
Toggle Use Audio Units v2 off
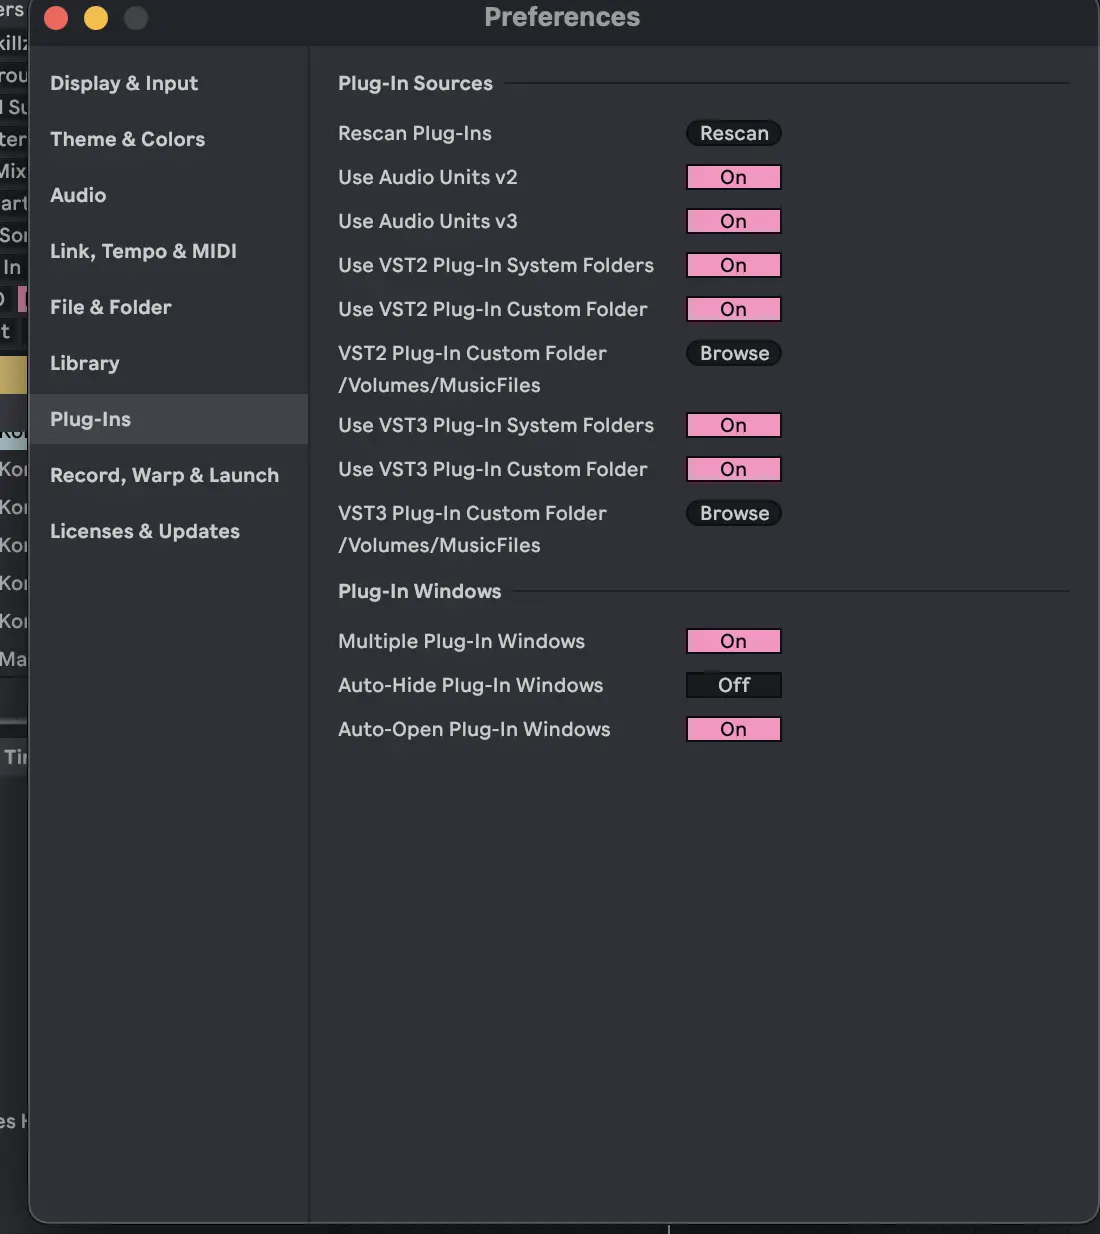pyautogui.click(x=734, y=177)
